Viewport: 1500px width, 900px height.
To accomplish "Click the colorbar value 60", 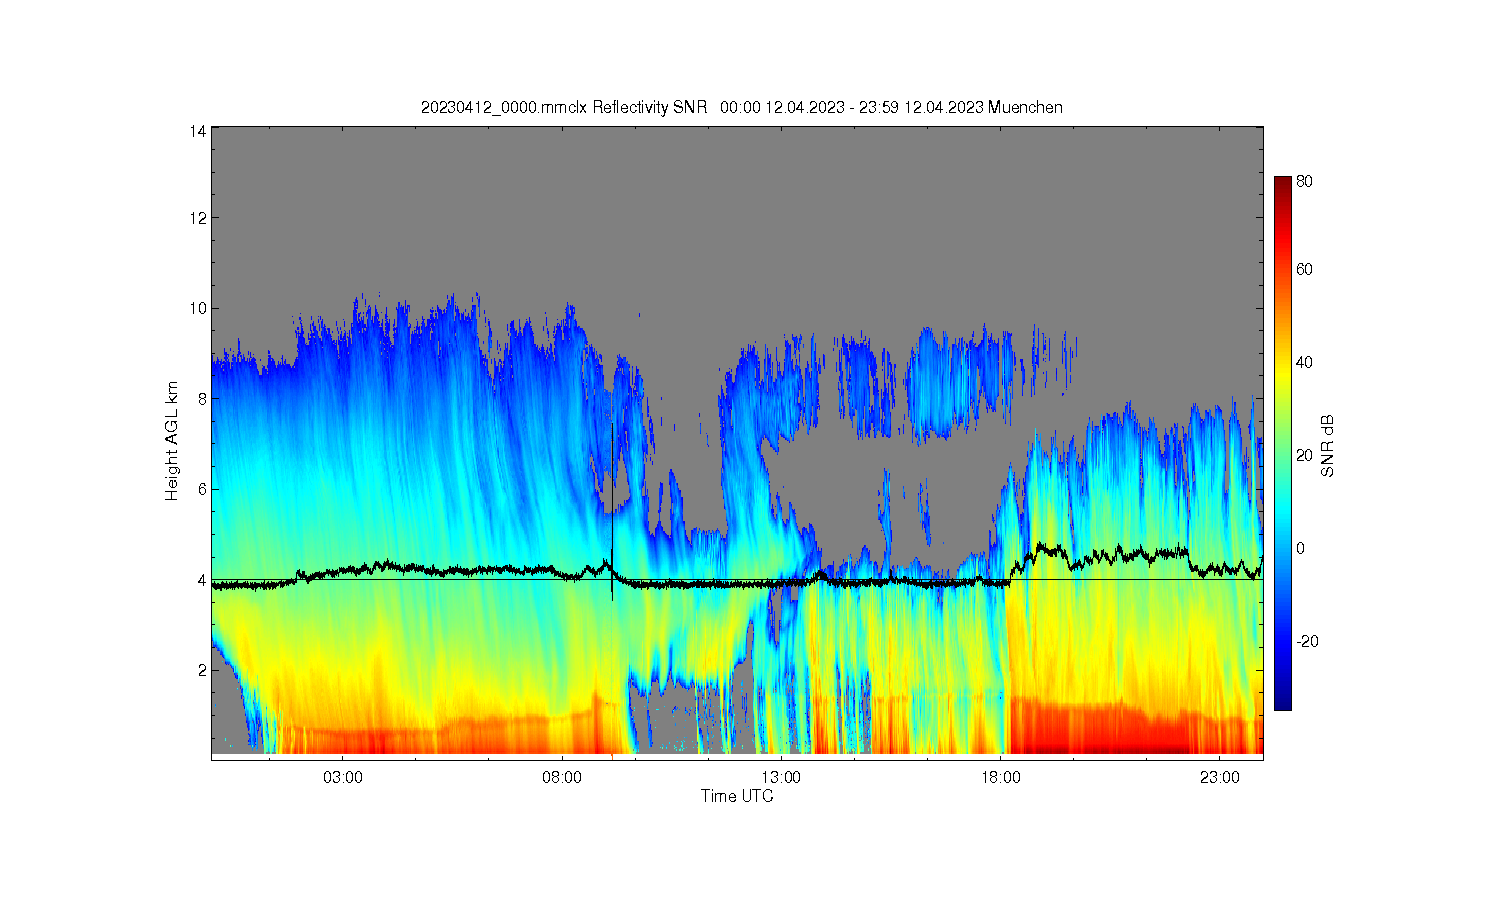I will (1305, 269).
